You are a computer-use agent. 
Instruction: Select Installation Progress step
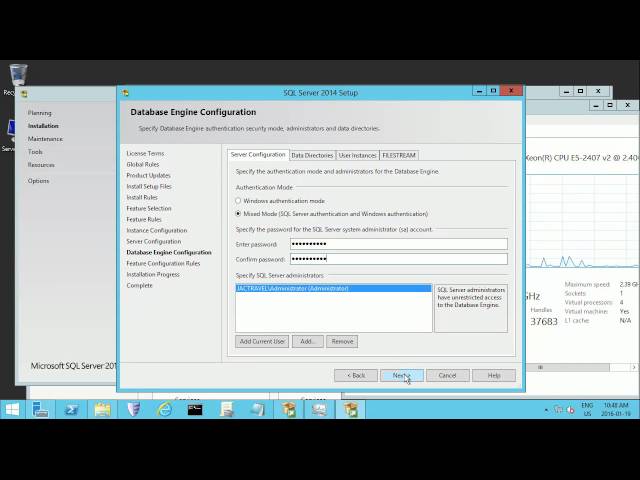point(153,275)
